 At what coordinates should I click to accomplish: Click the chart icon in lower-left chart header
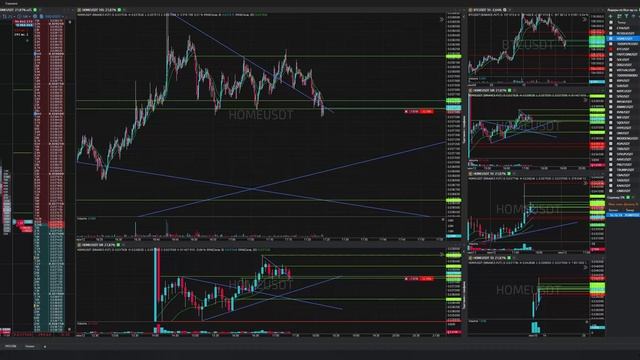(79, 245)
